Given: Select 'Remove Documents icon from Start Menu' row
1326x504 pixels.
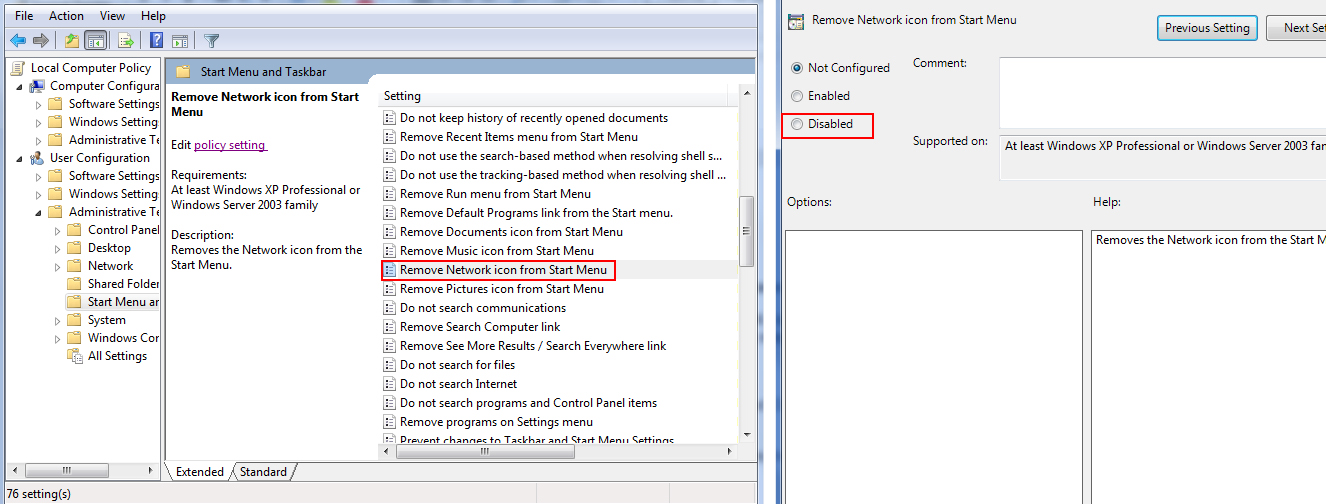Looking at the screenshot, I should (x=511, y=232).
